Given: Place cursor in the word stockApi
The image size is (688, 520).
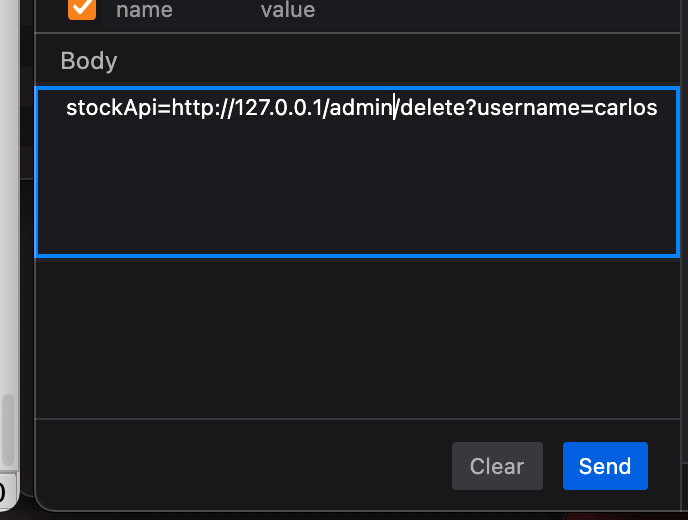Looking at the screenshot, I should click(x=107, y=108).
